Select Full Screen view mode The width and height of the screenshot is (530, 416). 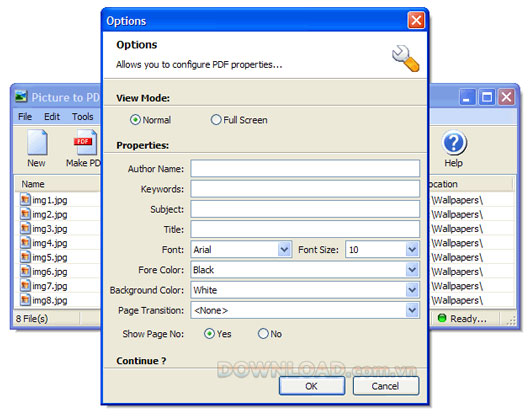click(x=216, y=120)
